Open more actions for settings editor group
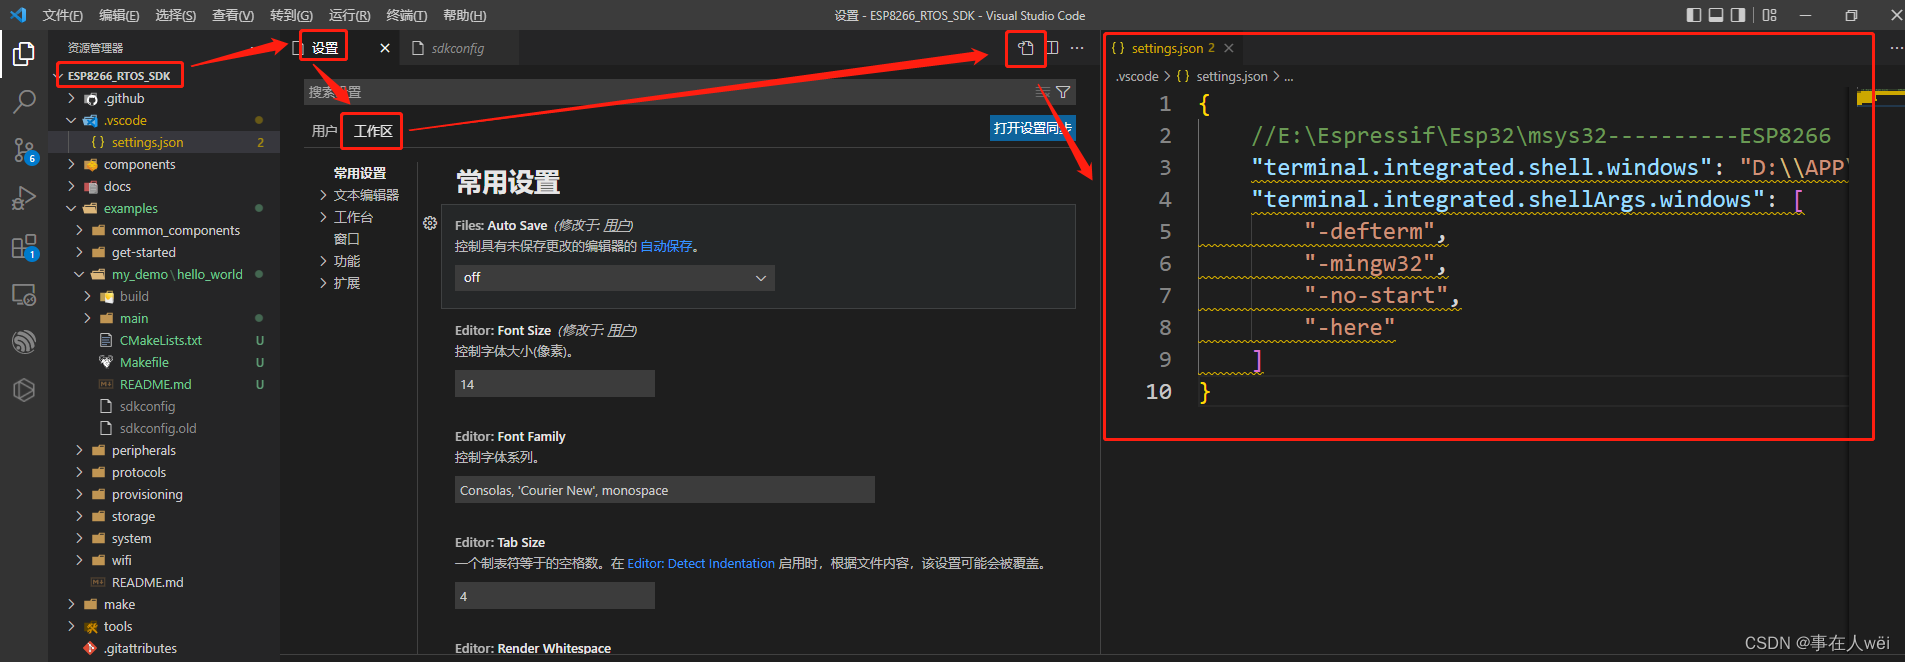This screenshot has height=662, width=1905. [1077, 48]
